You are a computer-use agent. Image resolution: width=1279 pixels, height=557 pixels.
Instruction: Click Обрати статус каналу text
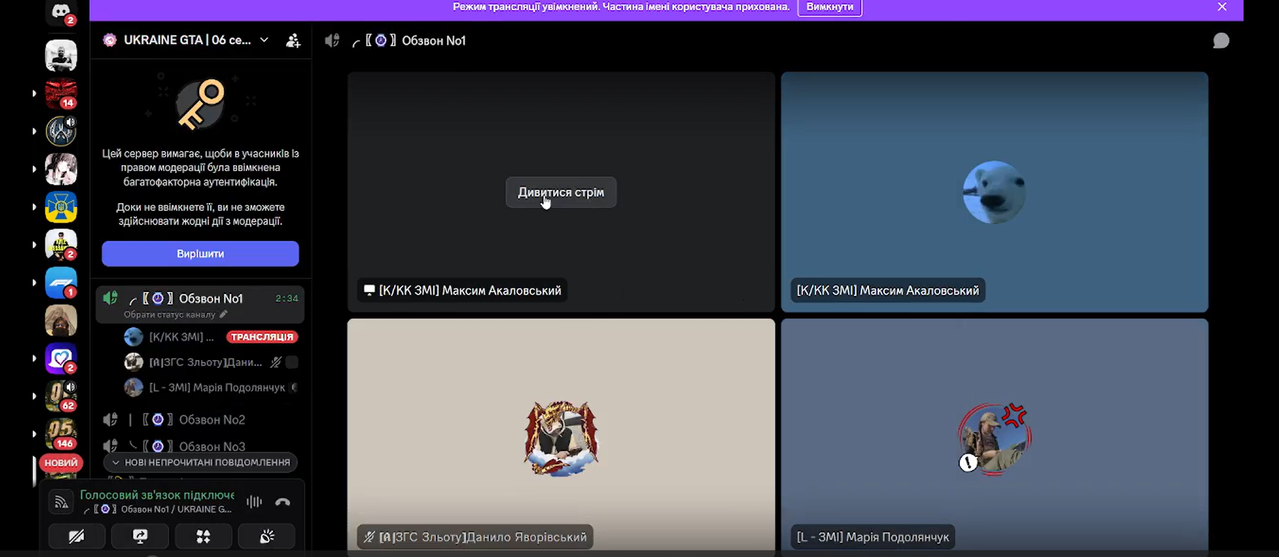tap(170, 314)
